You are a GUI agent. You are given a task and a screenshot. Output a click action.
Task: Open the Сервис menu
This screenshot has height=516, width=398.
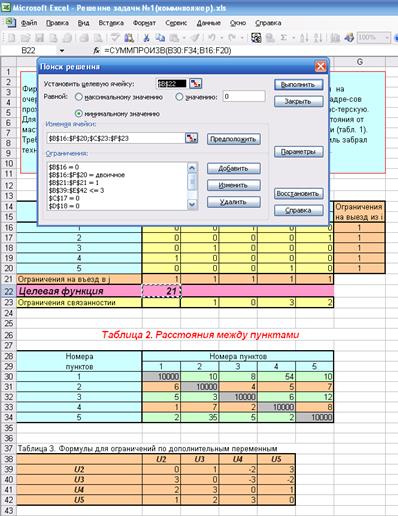176,23
